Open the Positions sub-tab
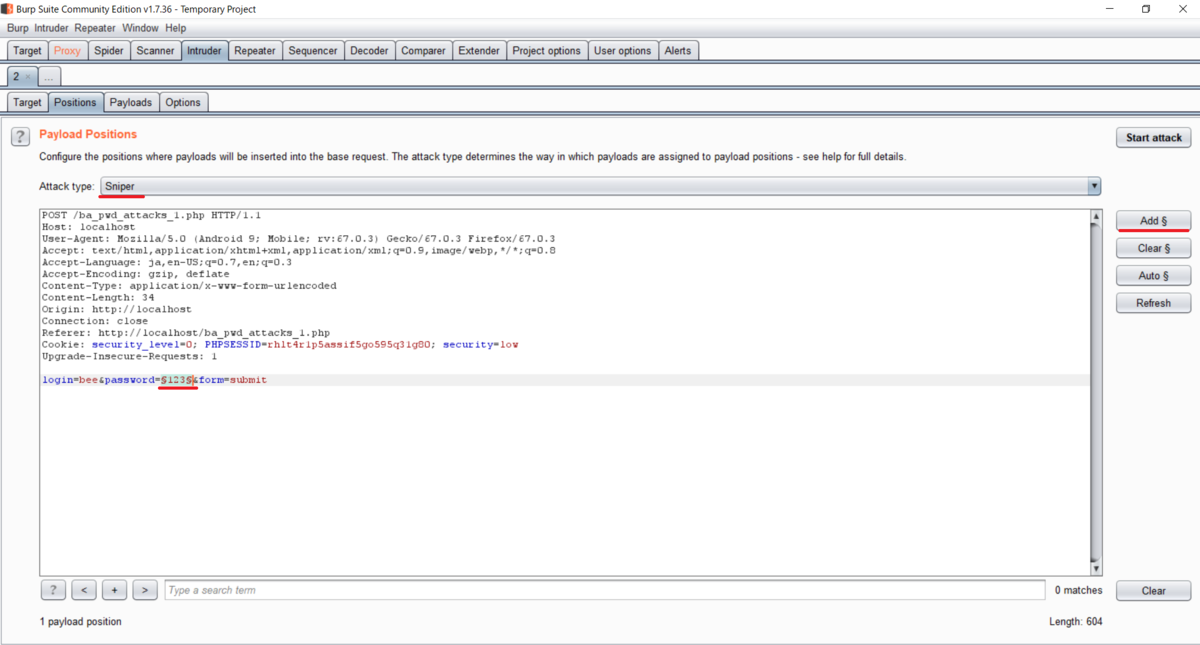The width and height of the screenshot is (1200, 645). (75, 102)
